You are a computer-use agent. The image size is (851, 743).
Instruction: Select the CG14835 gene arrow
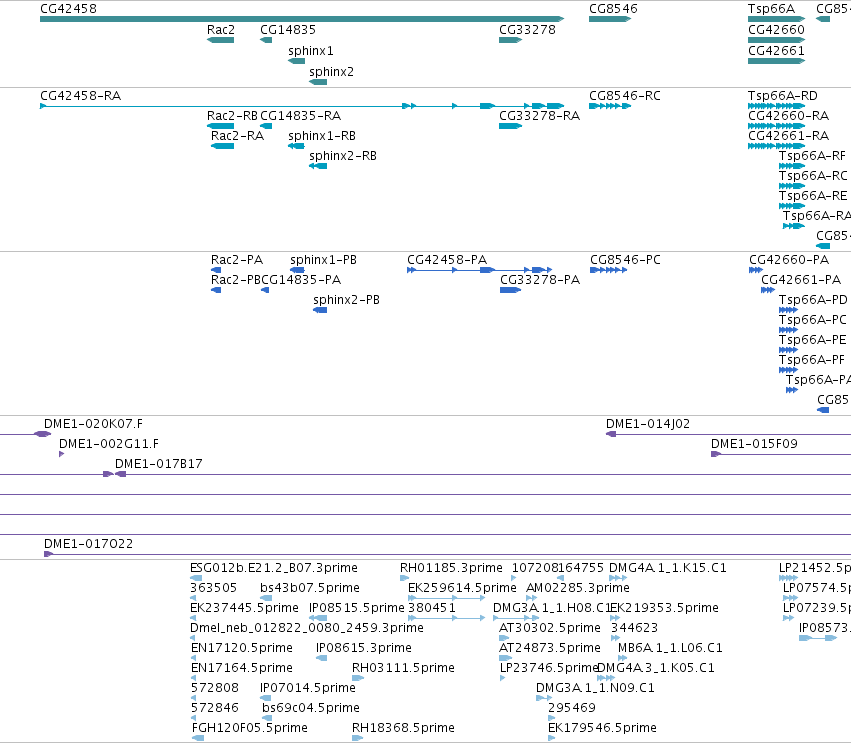click(x=266, y=40)
